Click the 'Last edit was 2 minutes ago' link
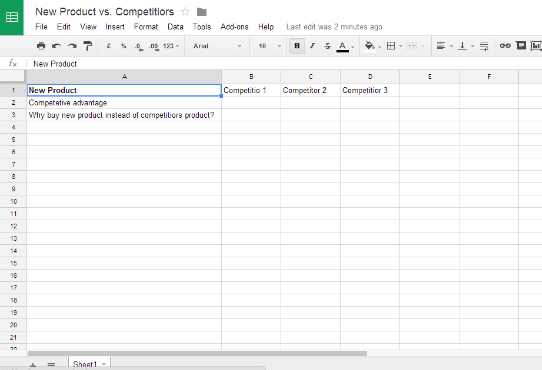This screenshot has height=370, width=542. 334,27
